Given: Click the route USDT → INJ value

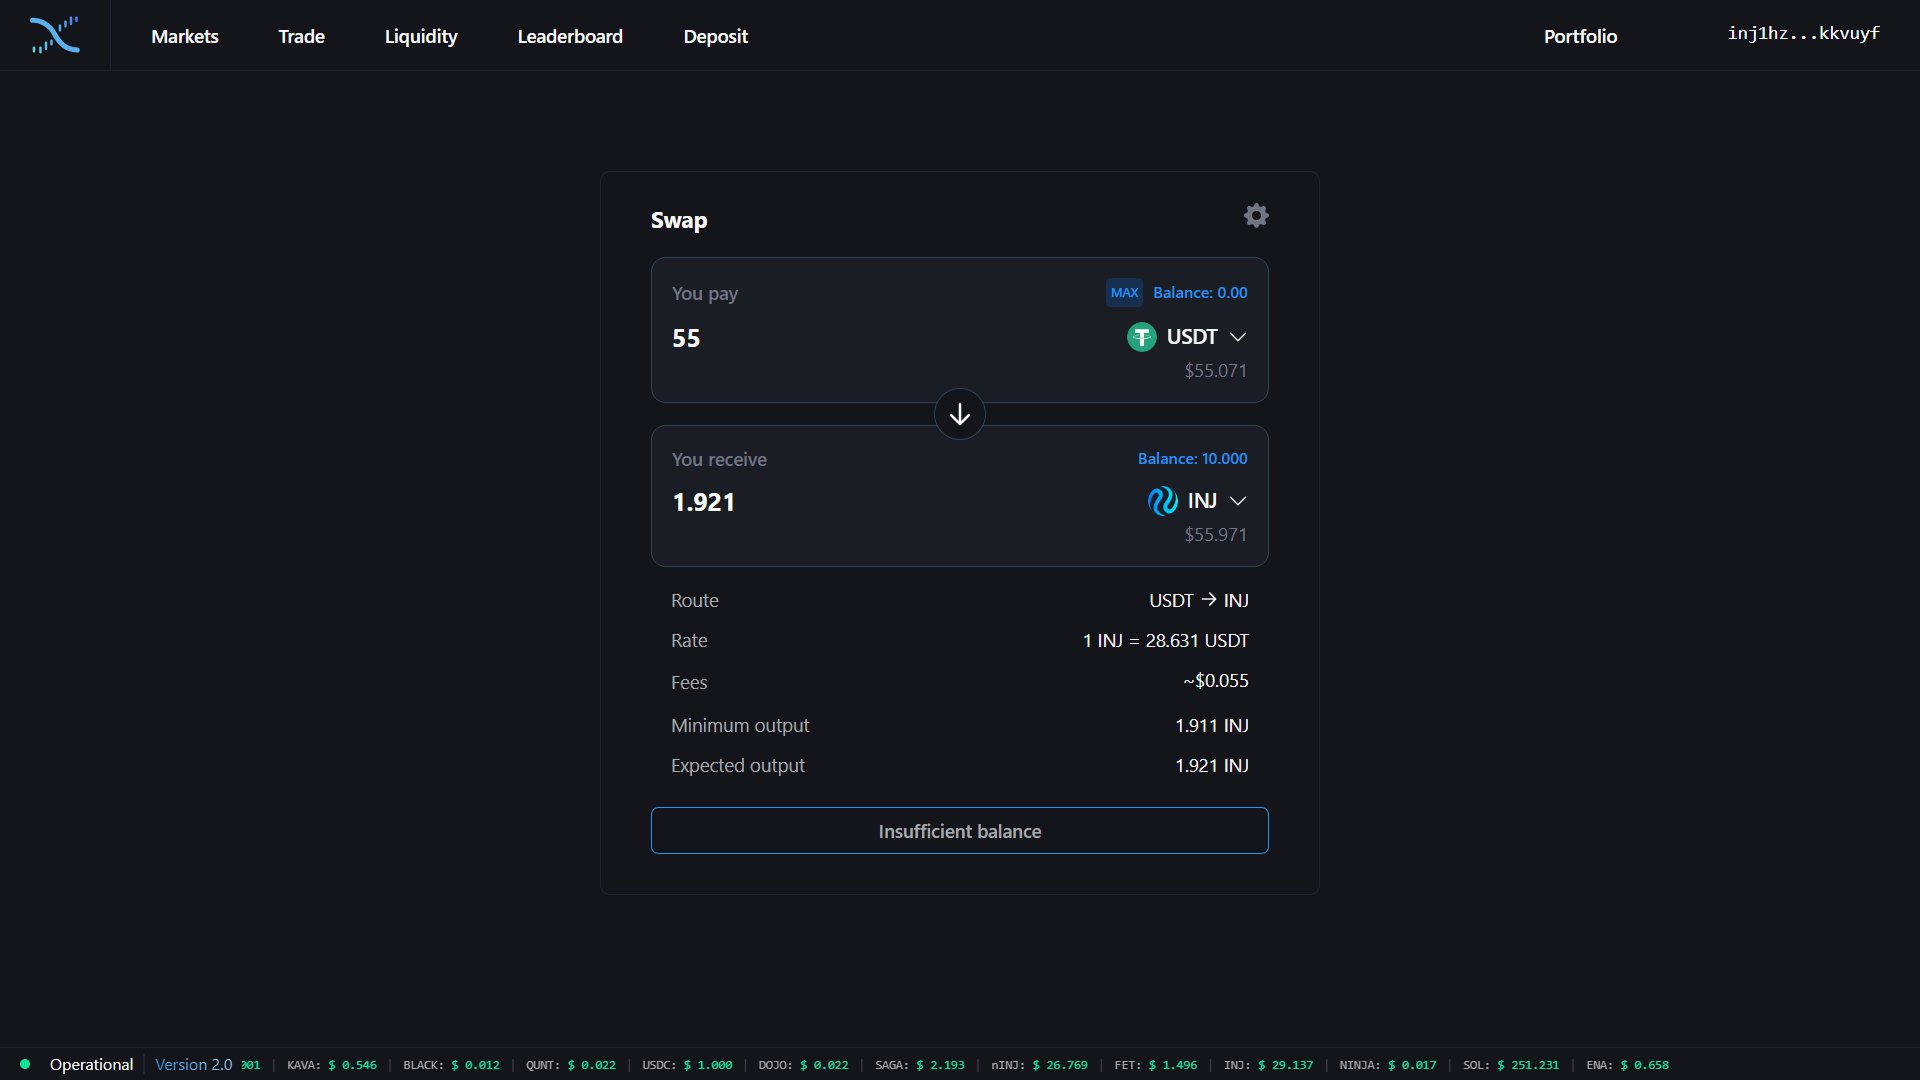Looking at the screenshot, I should click(x=1199, y=600).
